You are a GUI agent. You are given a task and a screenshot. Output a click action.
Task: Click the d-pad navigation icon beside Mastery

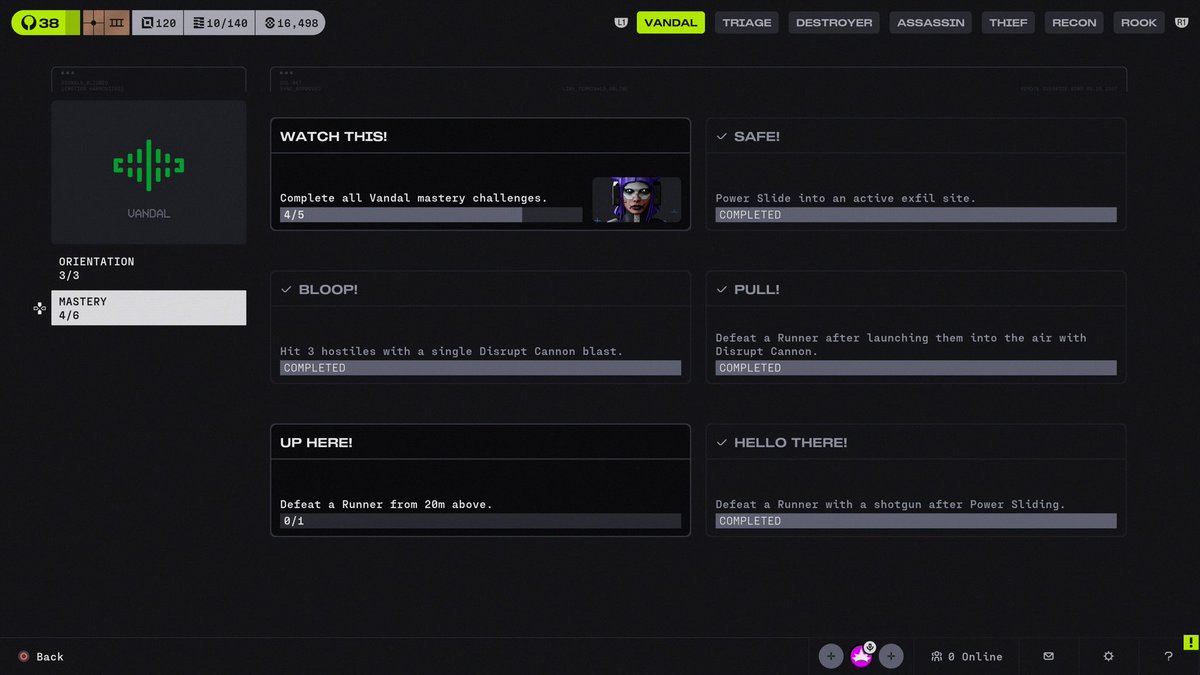click(39, 308)
